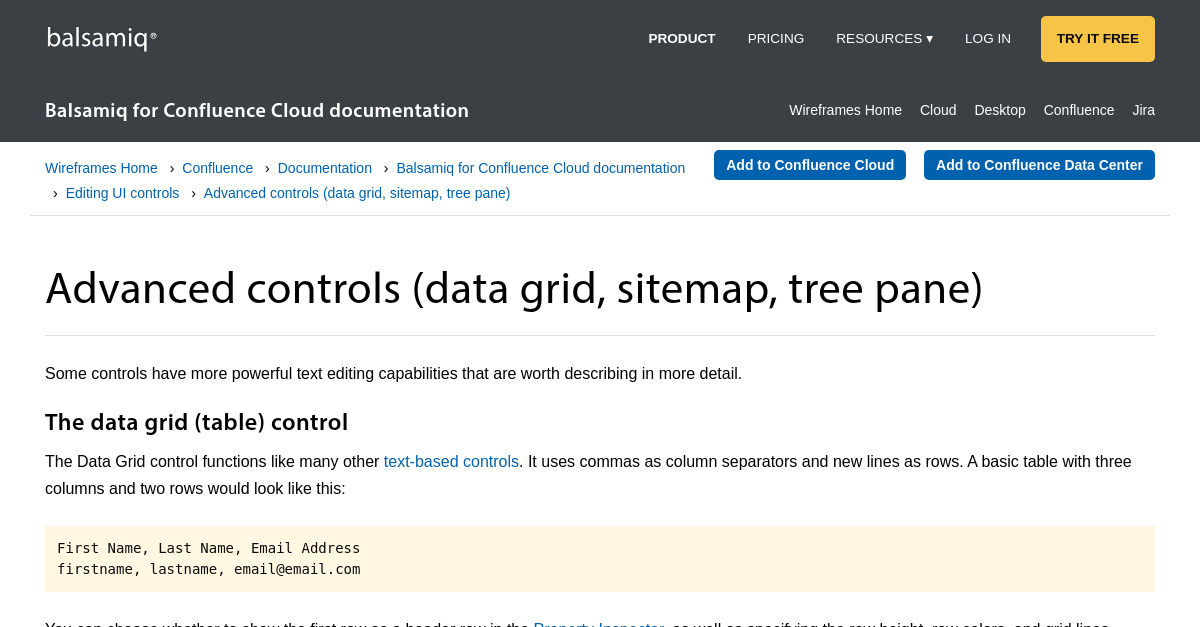
Task: Click Add to Confluence Data Center button
Action: point(1039,165)
